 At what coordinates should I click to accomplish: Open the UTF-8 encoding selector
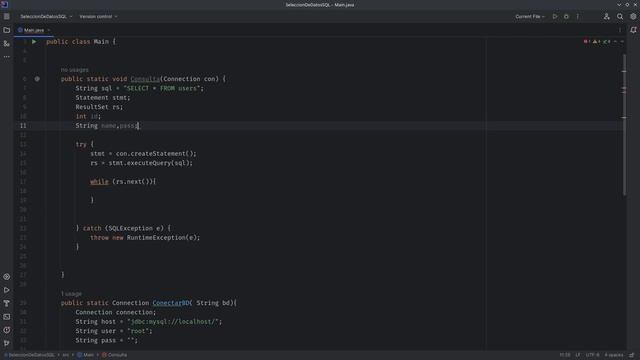pos(593,355)
